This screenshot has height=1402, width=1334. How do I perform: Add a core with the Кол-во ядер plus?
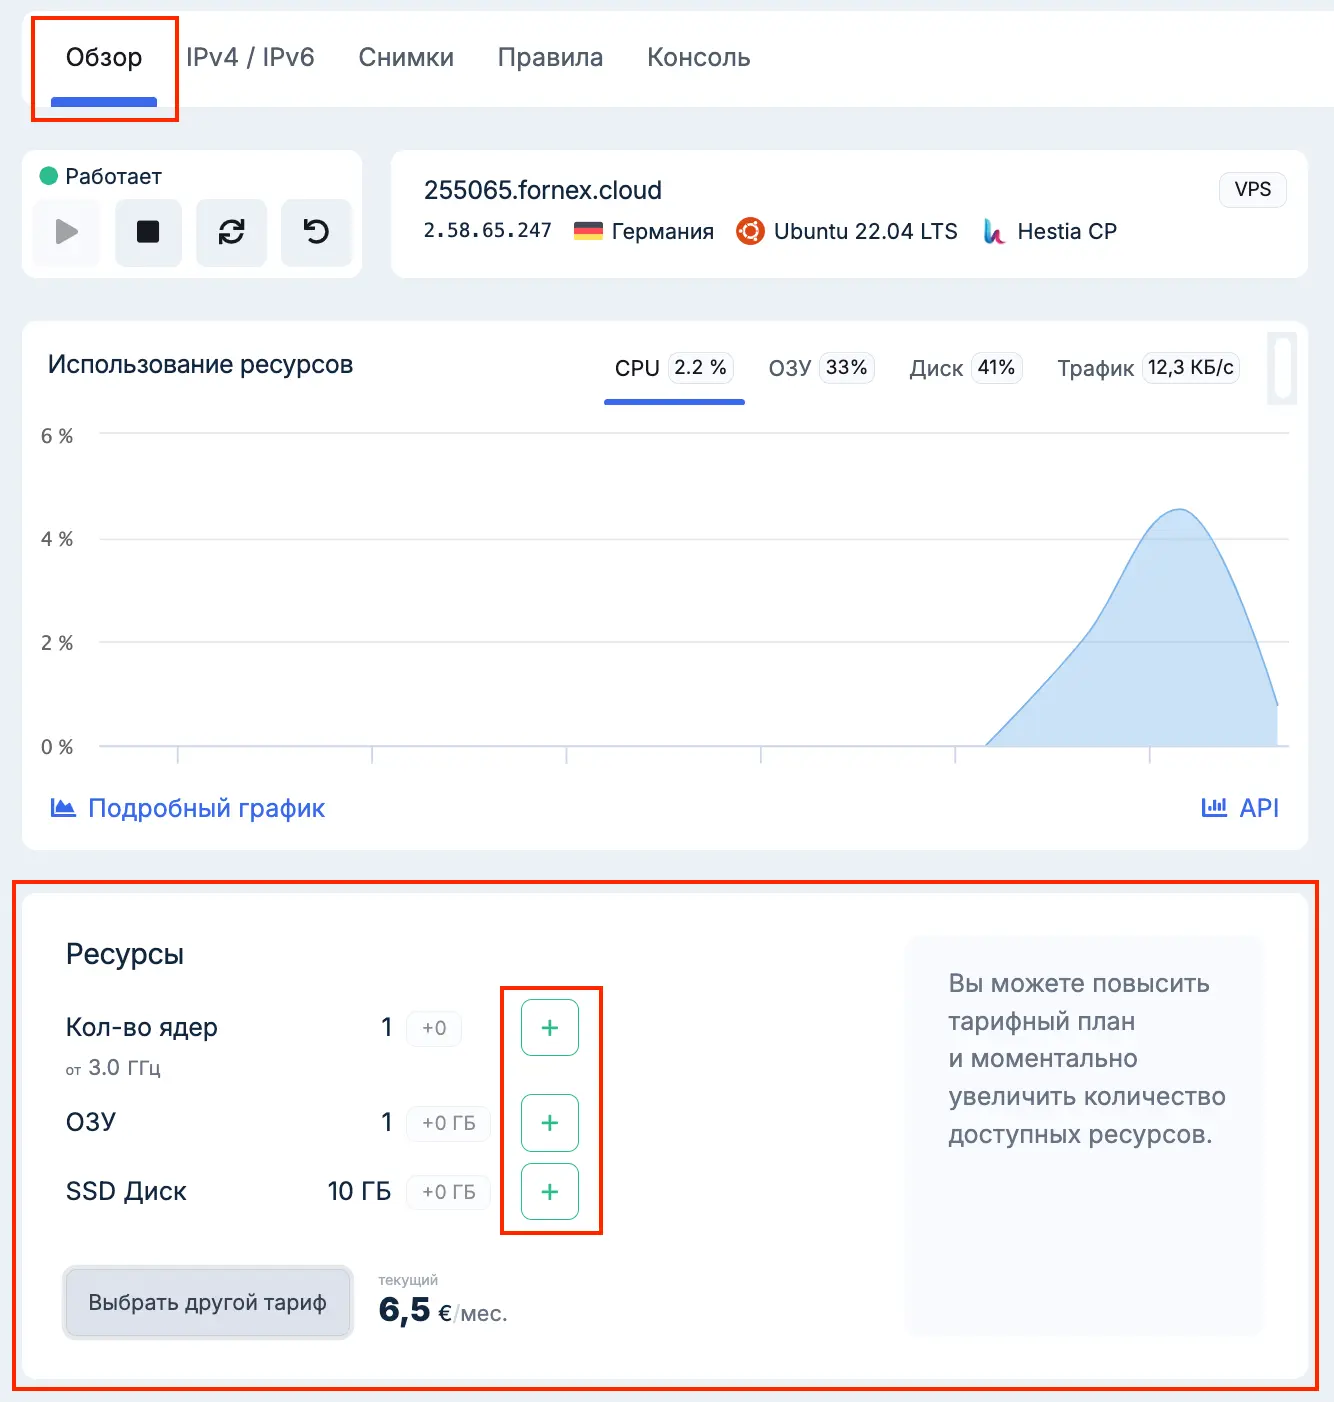tap(550, 1027)
